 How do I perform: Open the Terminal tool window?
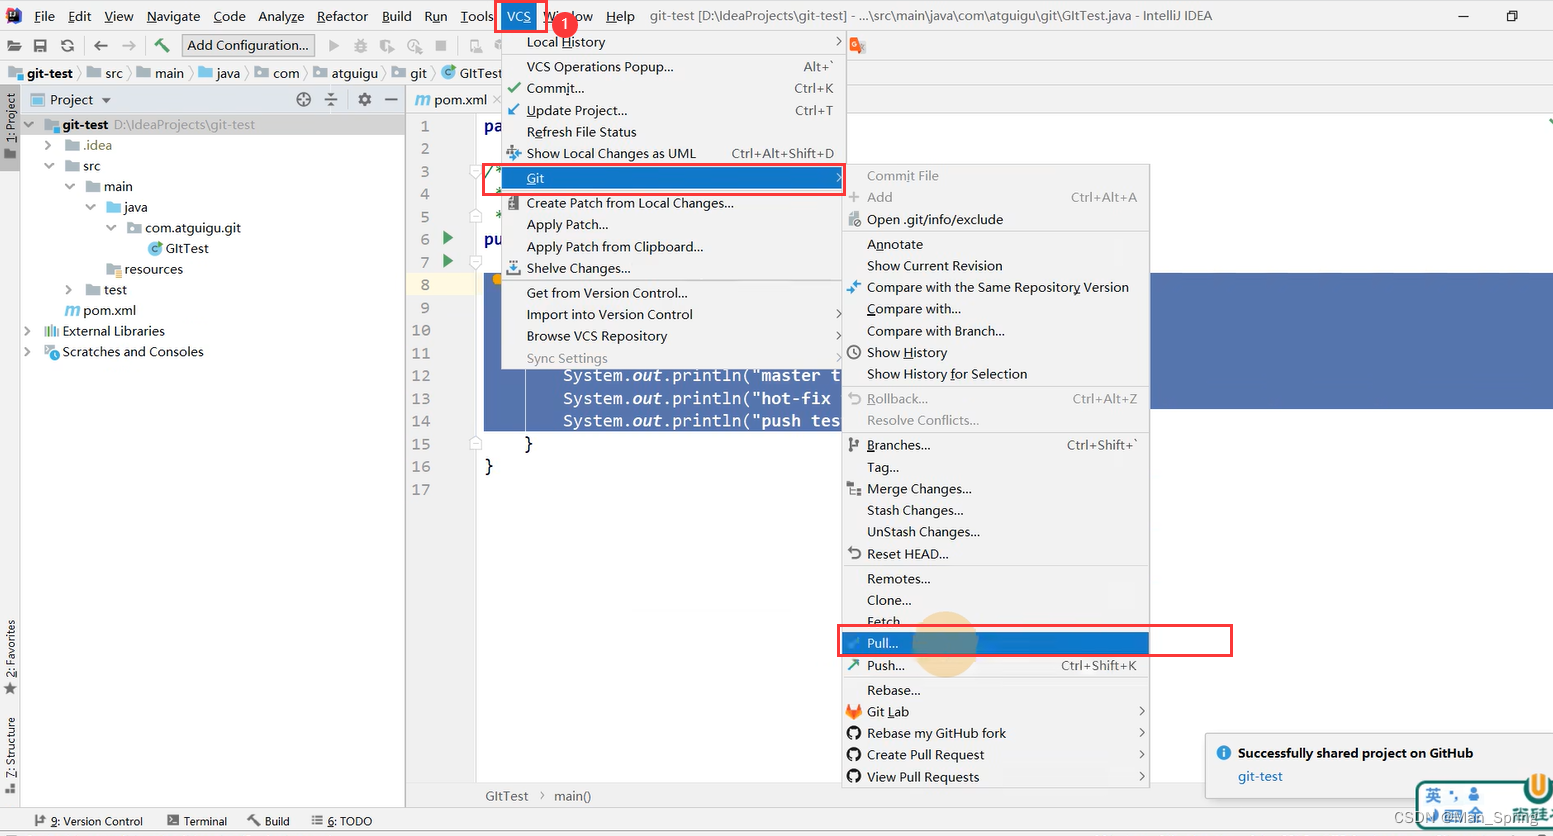click(x=197, y=821)
